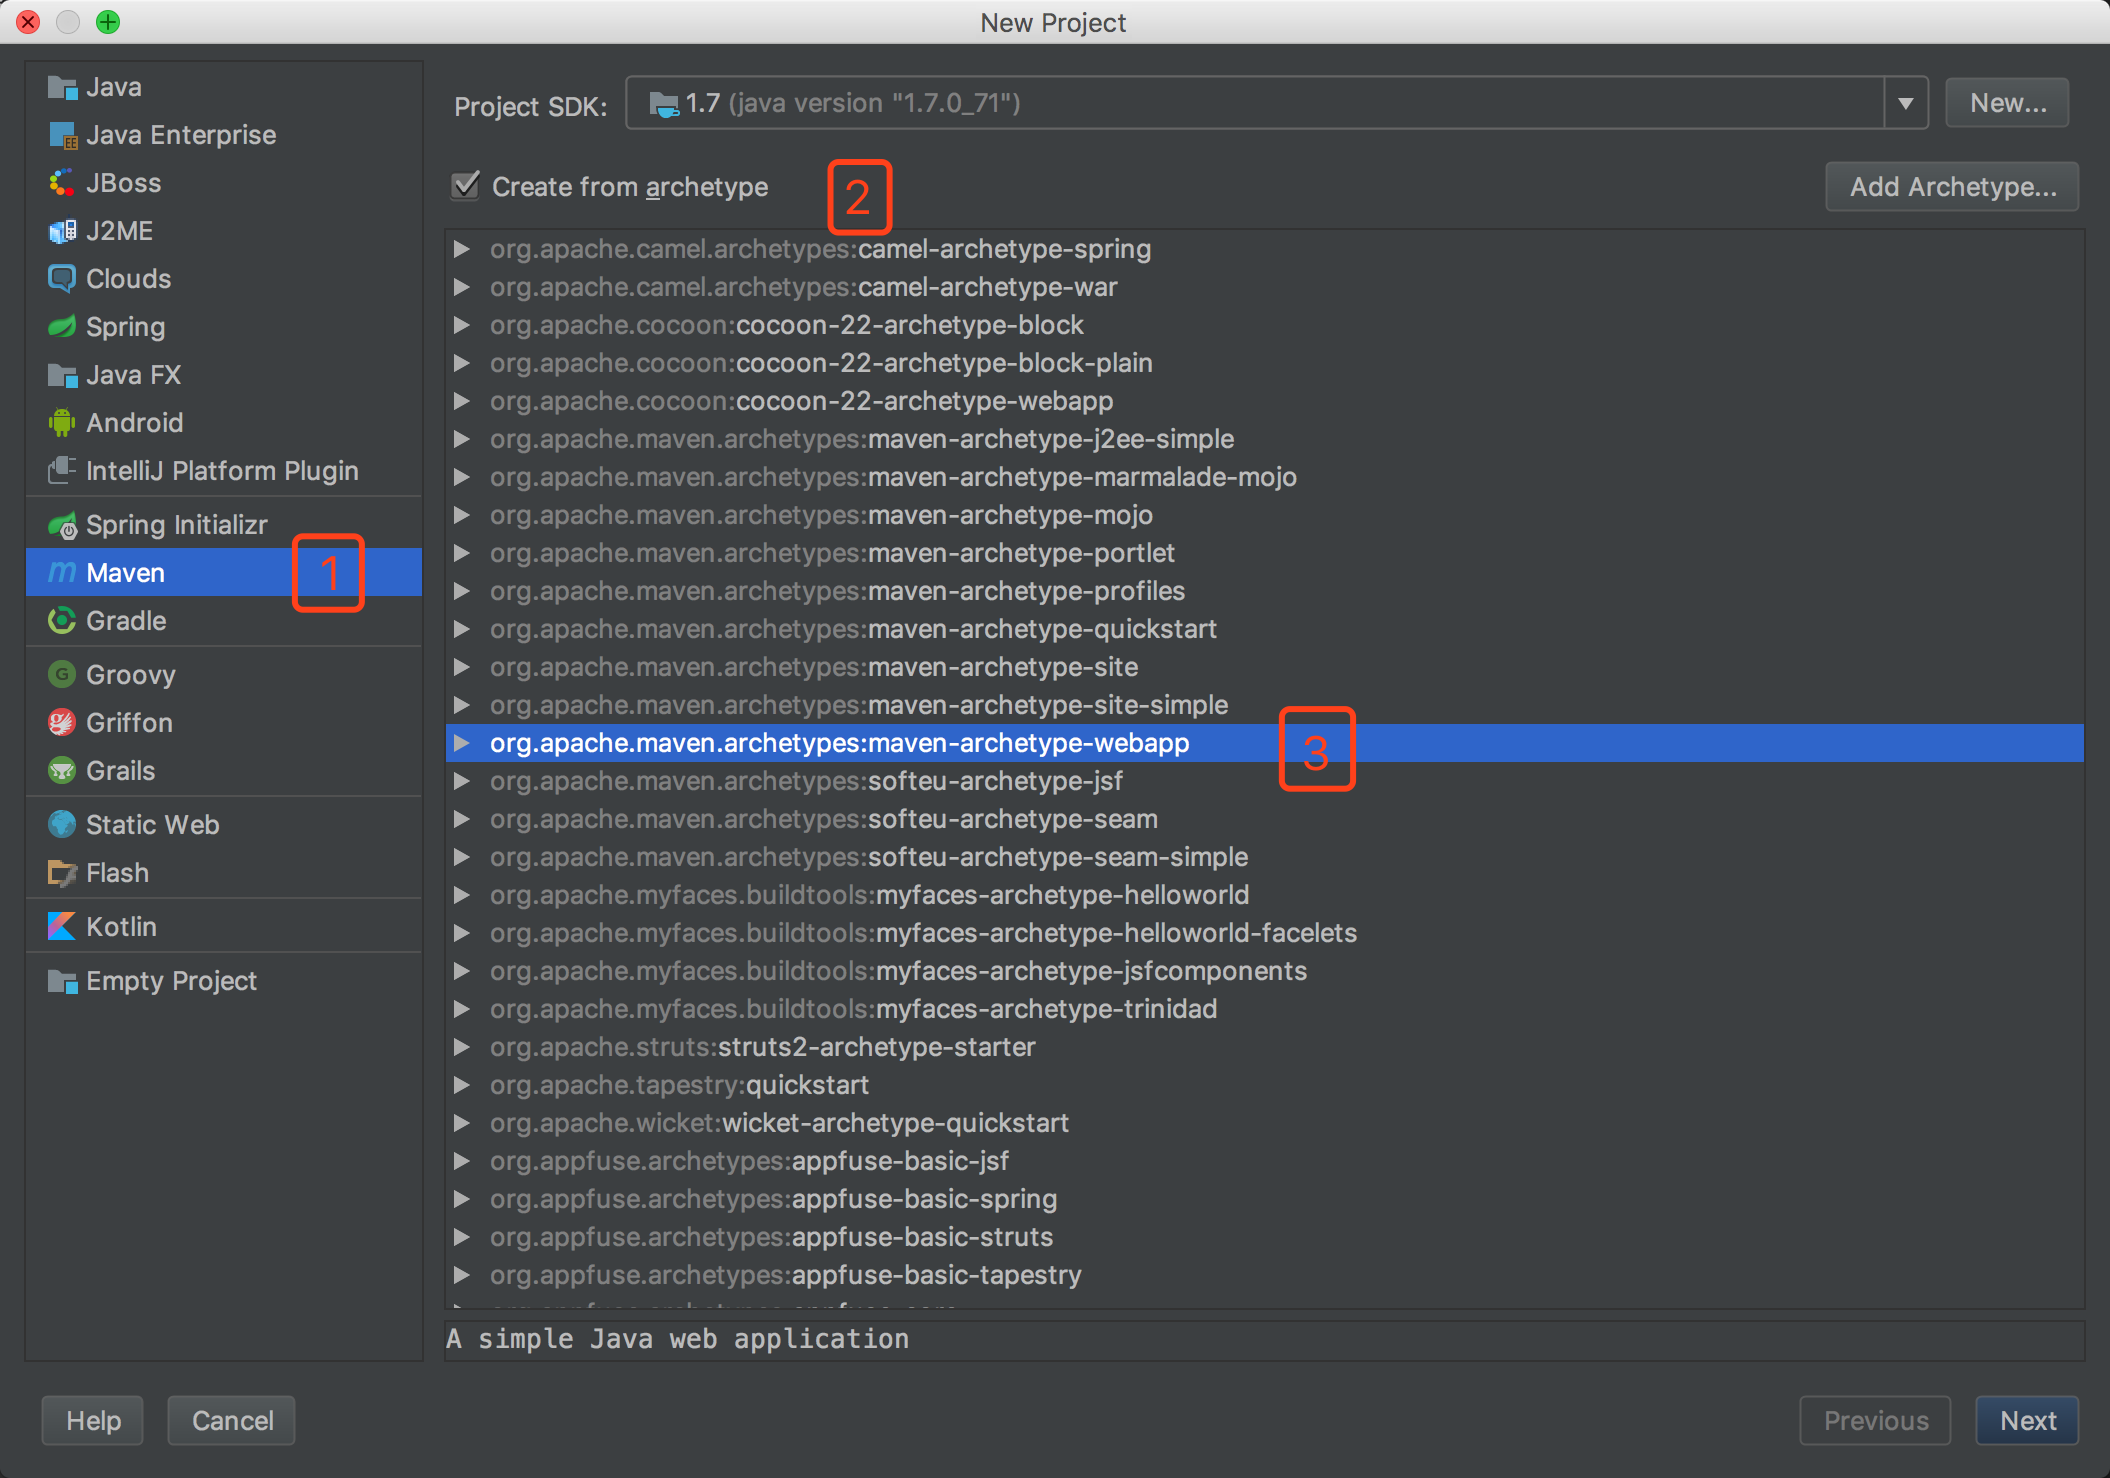
Task: Expand the maven-archetype-quickstart node
Action: 462,629
